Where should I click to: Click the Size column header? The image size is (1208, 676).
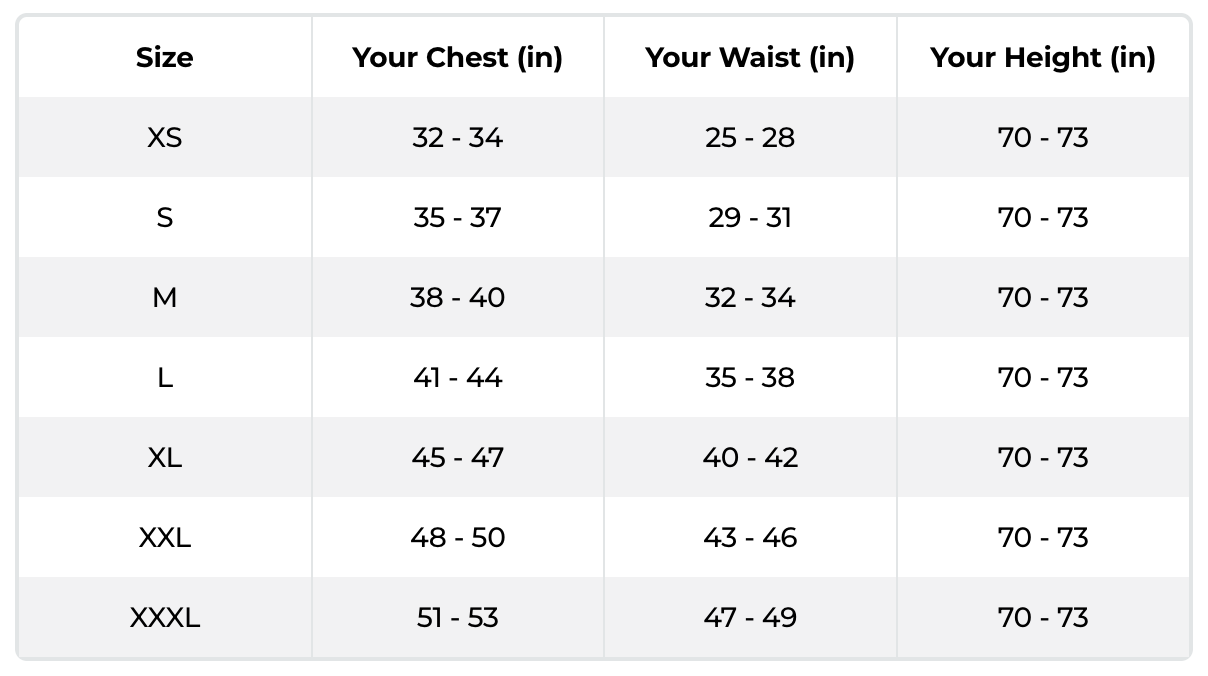click(164, 58)
